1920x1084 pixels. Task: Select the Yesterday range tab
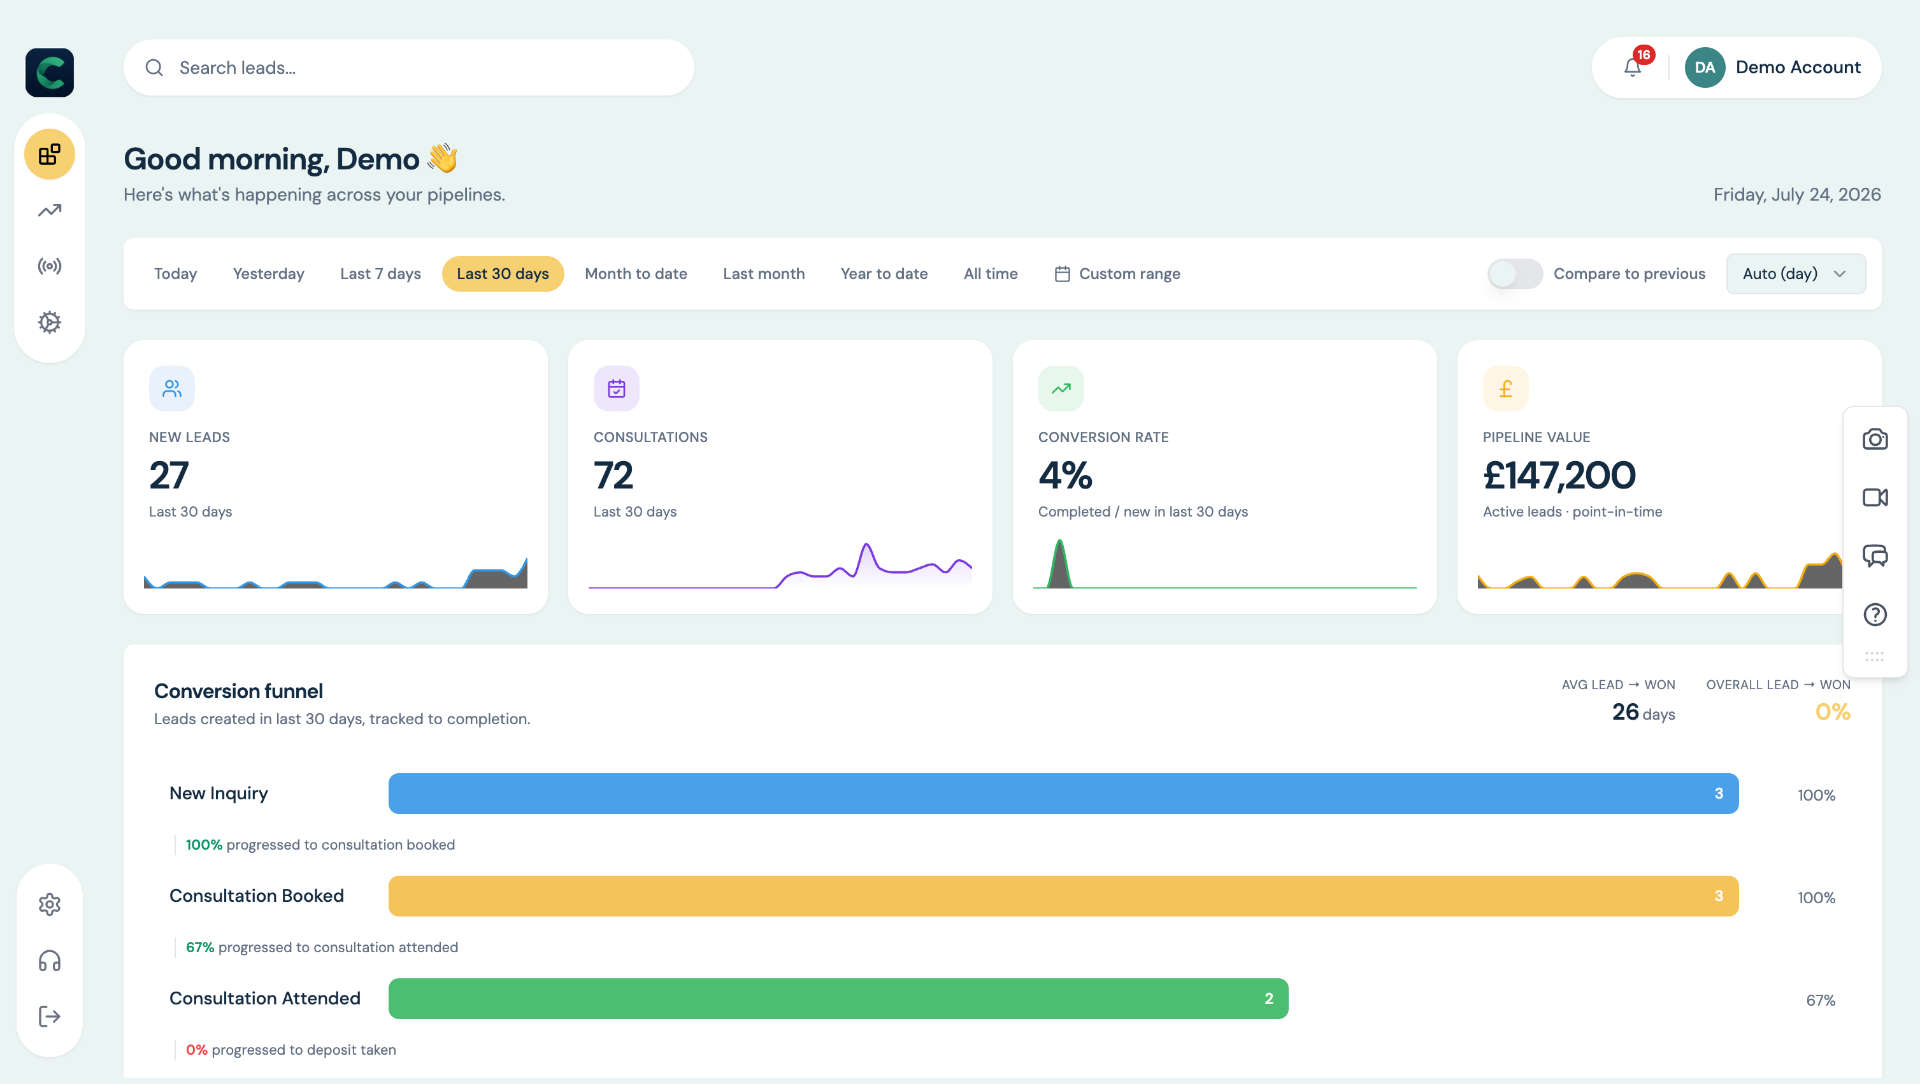(268, 273)
